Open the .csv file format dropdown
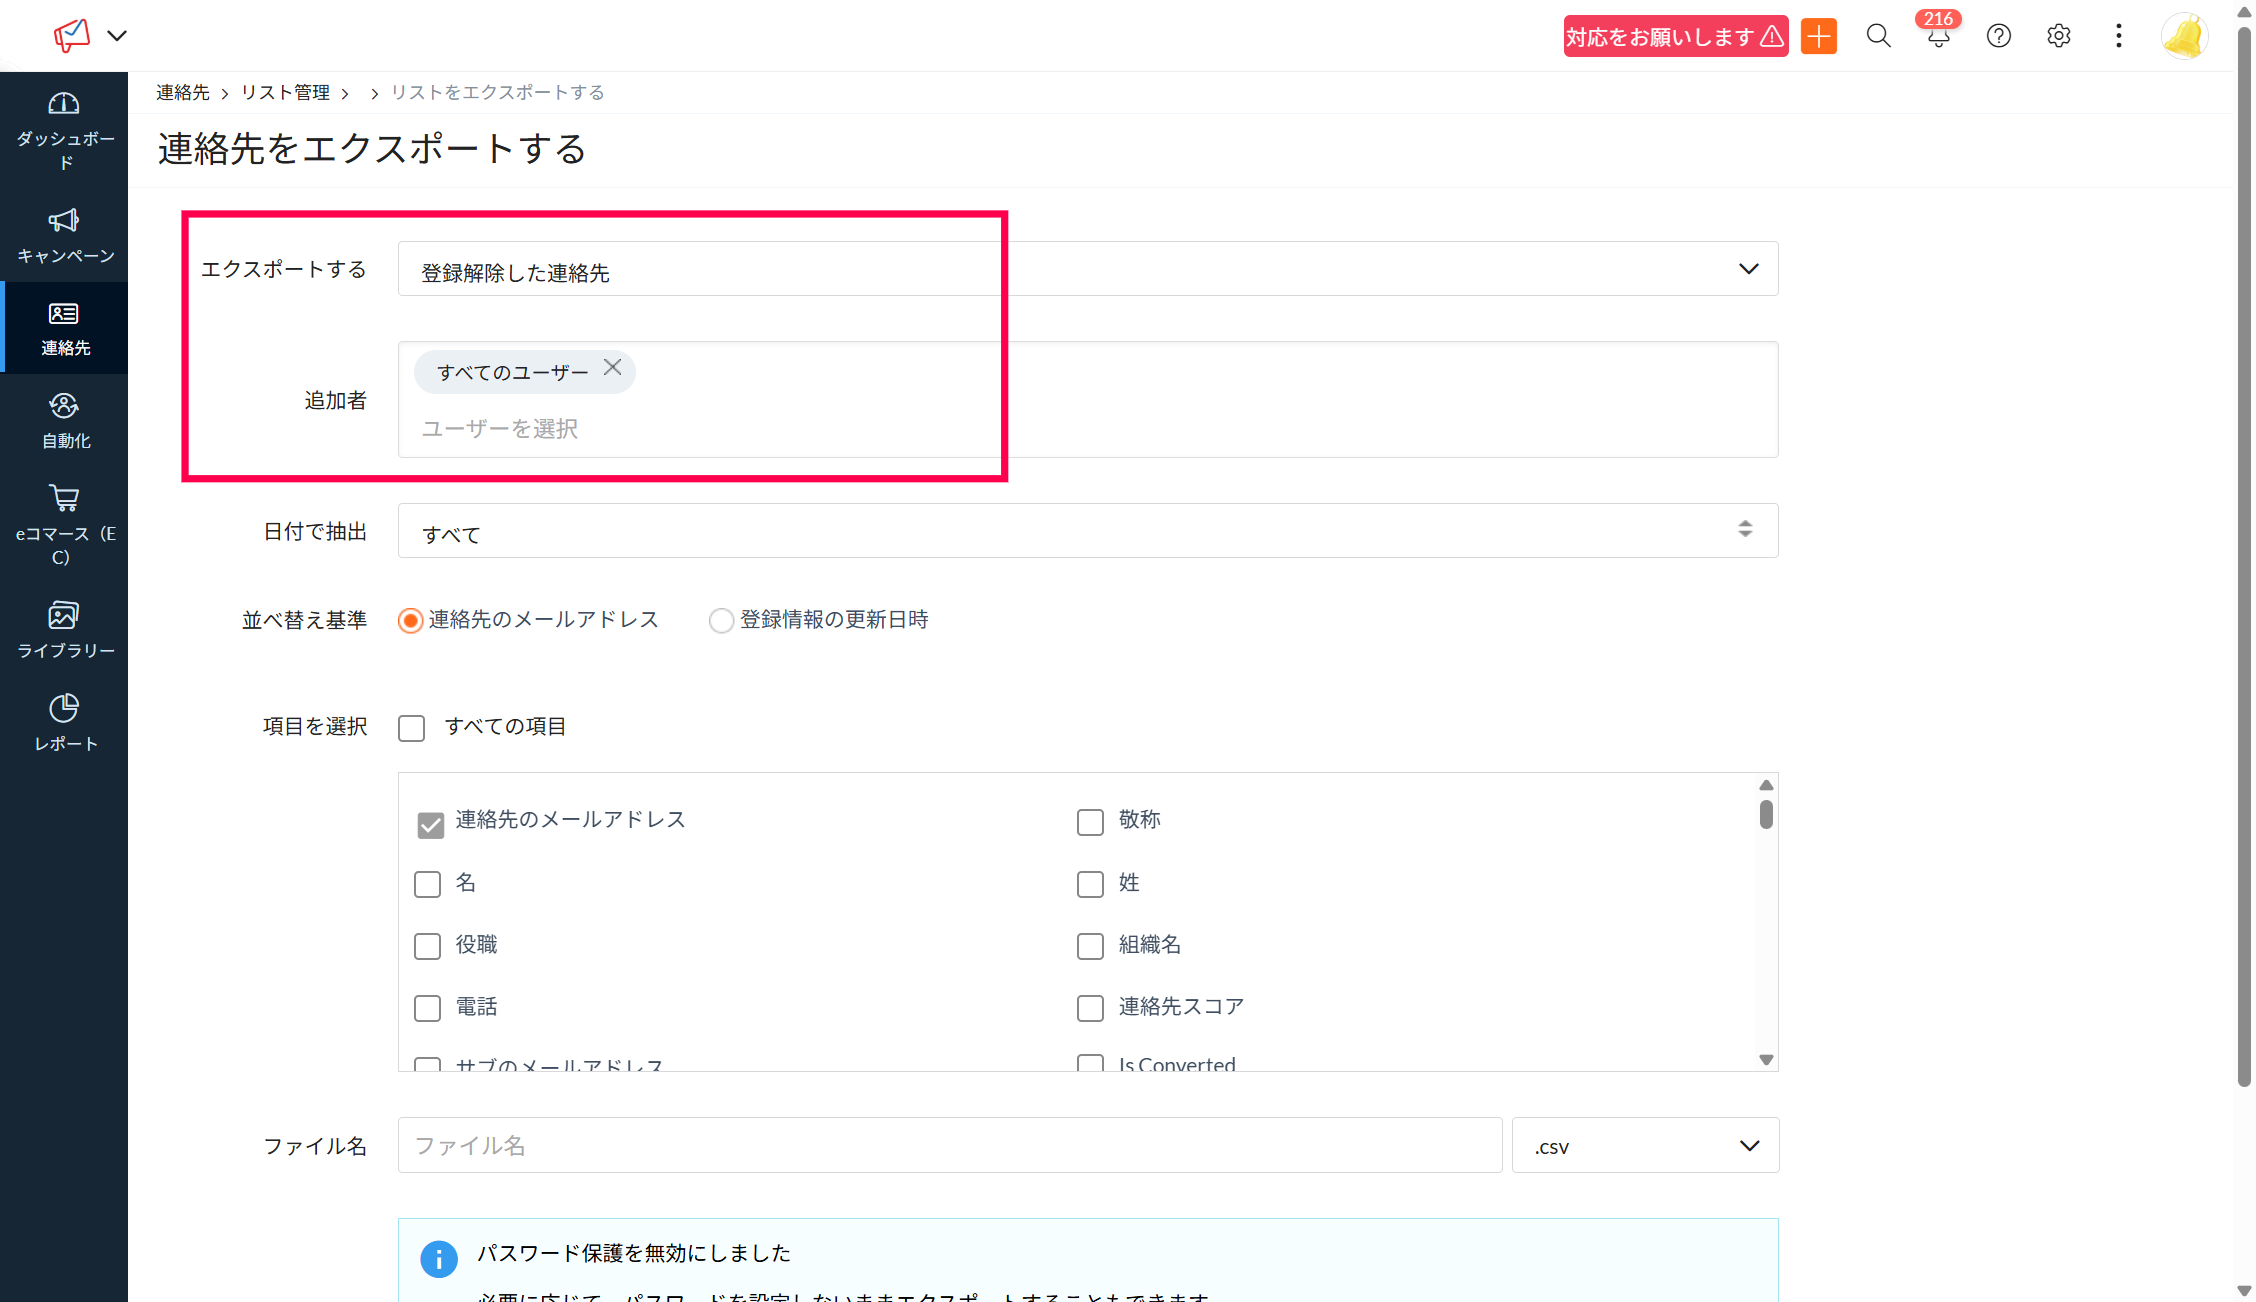This screenshot has width=2256, height=1302. 1645,1146
